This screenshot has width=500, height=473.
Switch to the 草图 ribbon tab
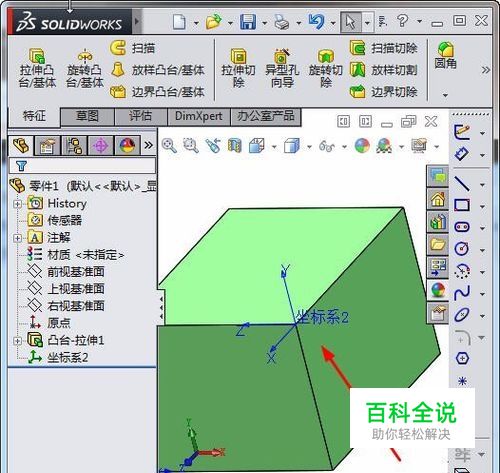[x=87, y=116]
